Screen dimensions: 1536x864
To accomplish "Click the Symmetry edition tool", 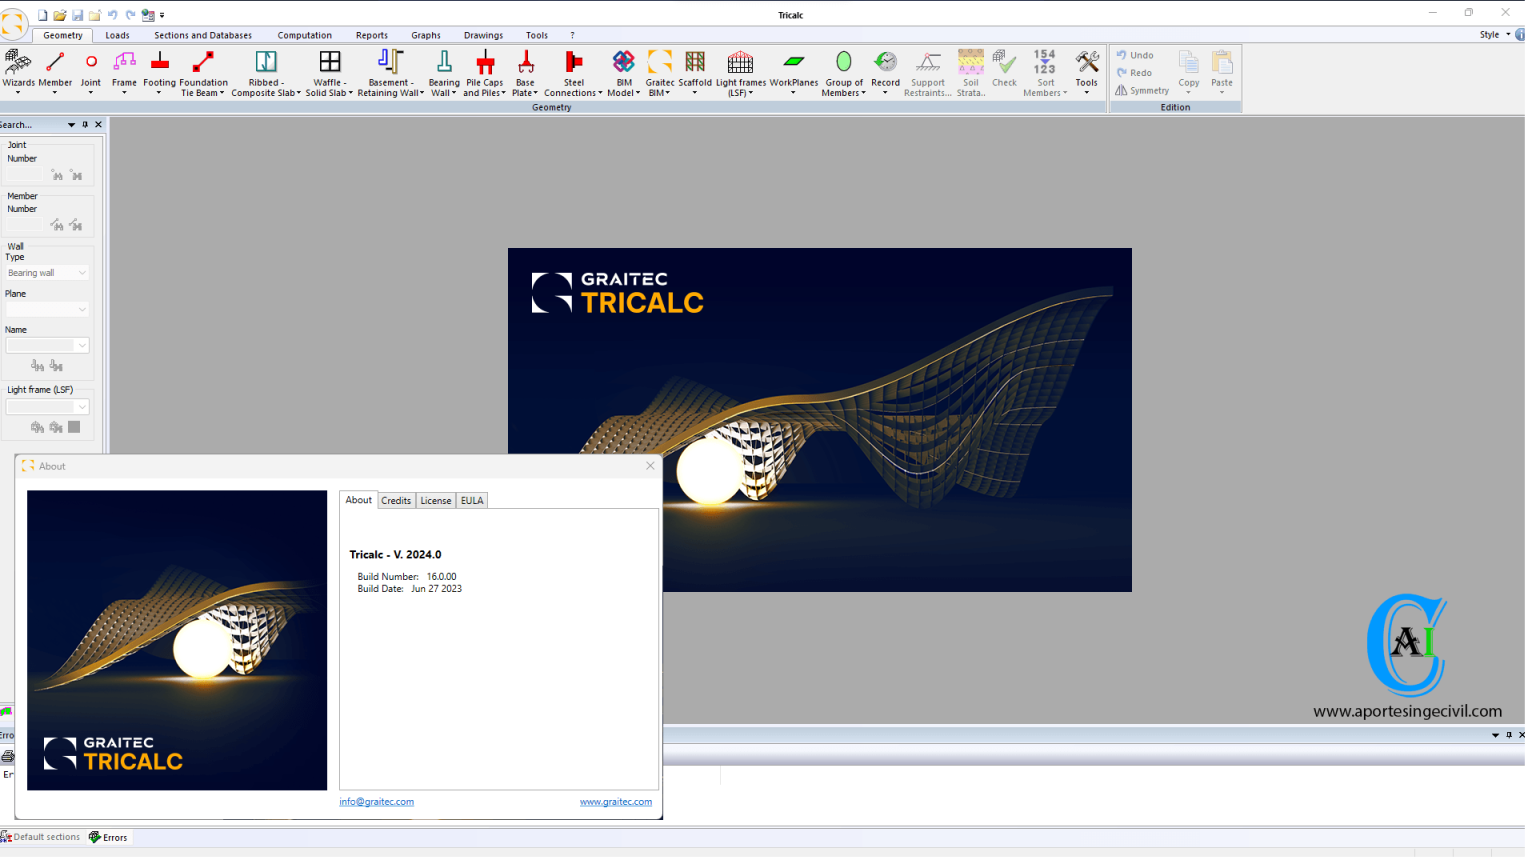I will pos(1141,90).
